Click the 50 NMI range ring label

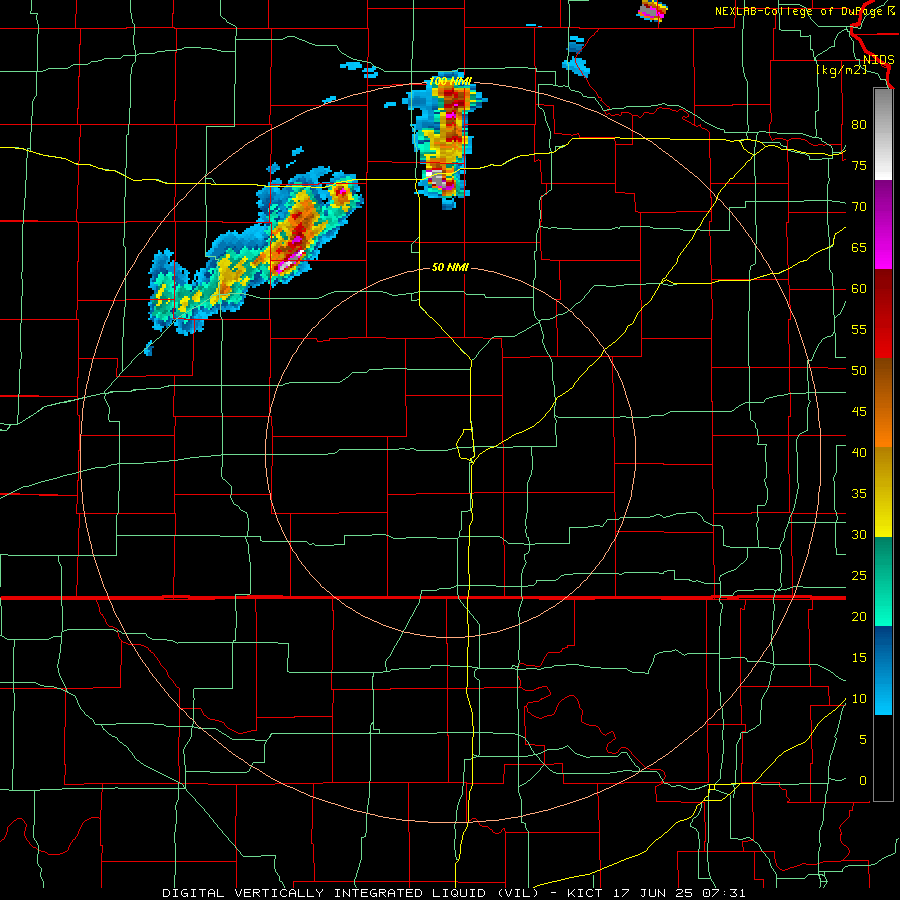pyautogui.click(x=450, y=267)
